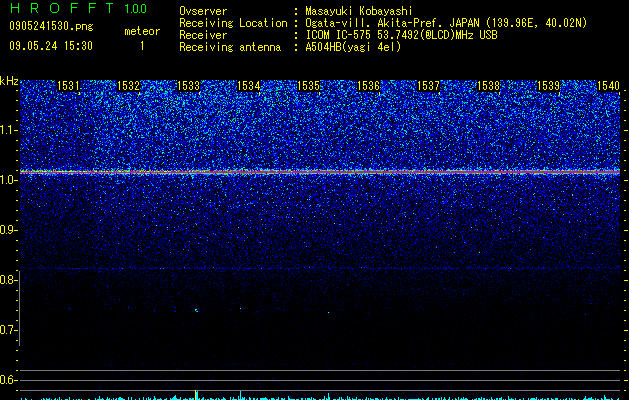This screenshot has height=400, width=629.
Task: Click the 1.1 kHz axis label
Action: tap(8, 130)
